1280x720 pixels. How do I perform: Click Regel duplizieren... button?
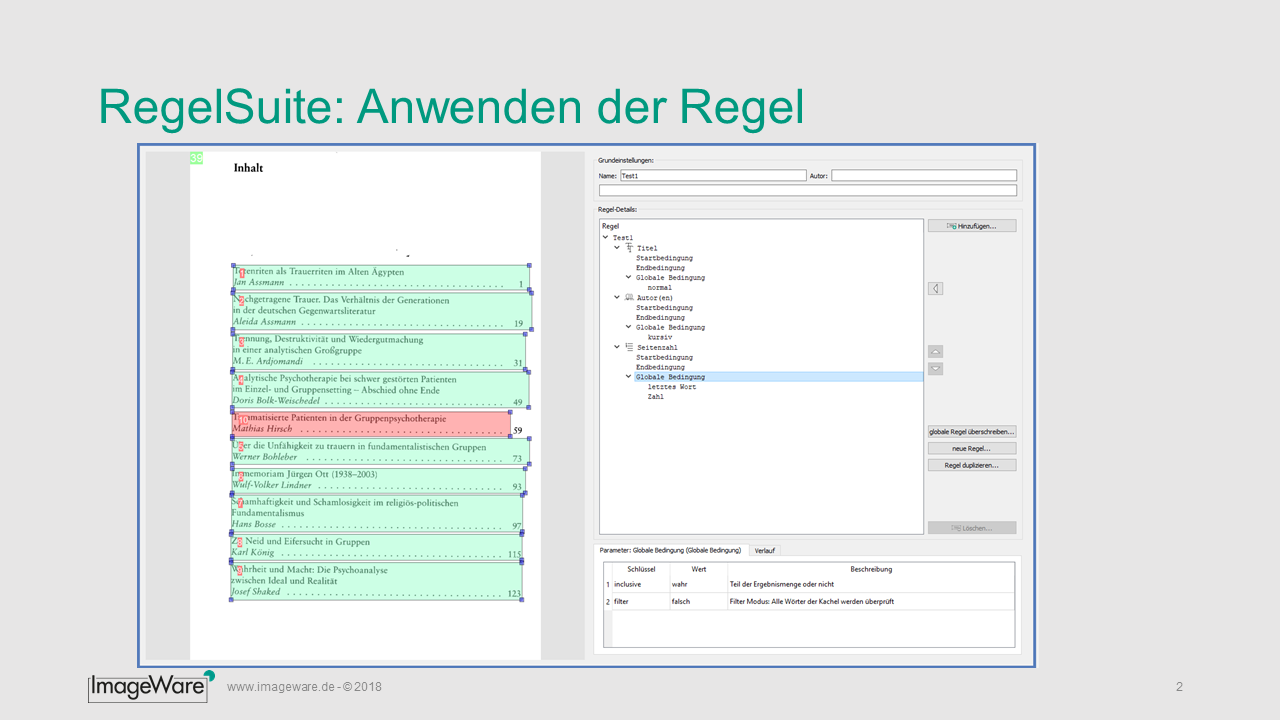click(971, 466)
